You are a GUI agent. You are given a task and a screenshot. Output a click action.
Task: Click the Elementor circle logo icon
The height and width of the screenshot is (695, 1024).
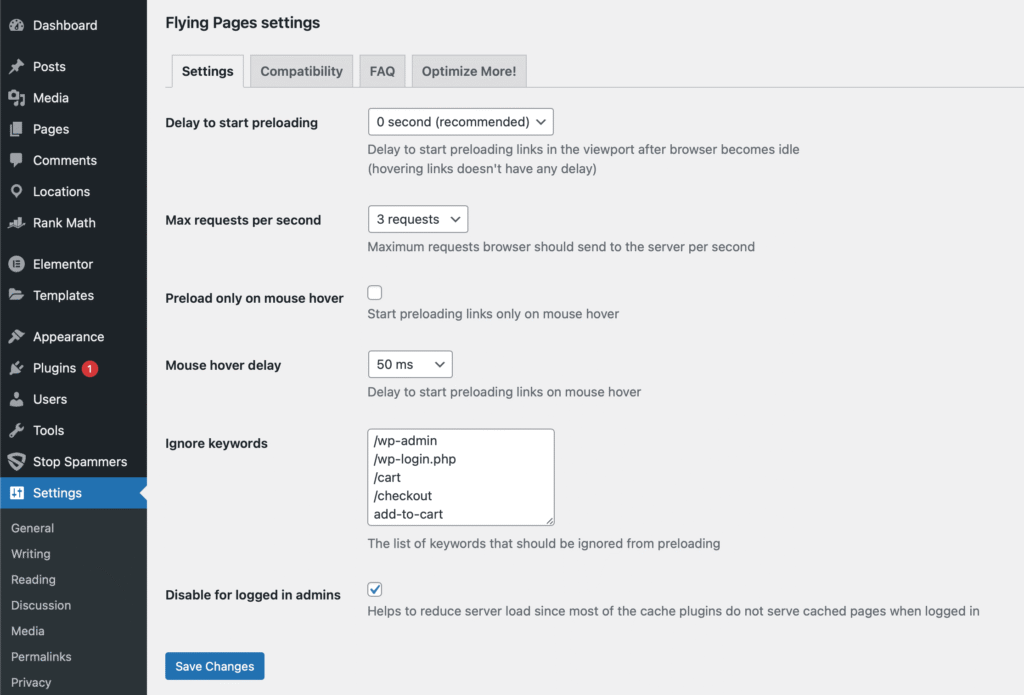click(16, 264)
